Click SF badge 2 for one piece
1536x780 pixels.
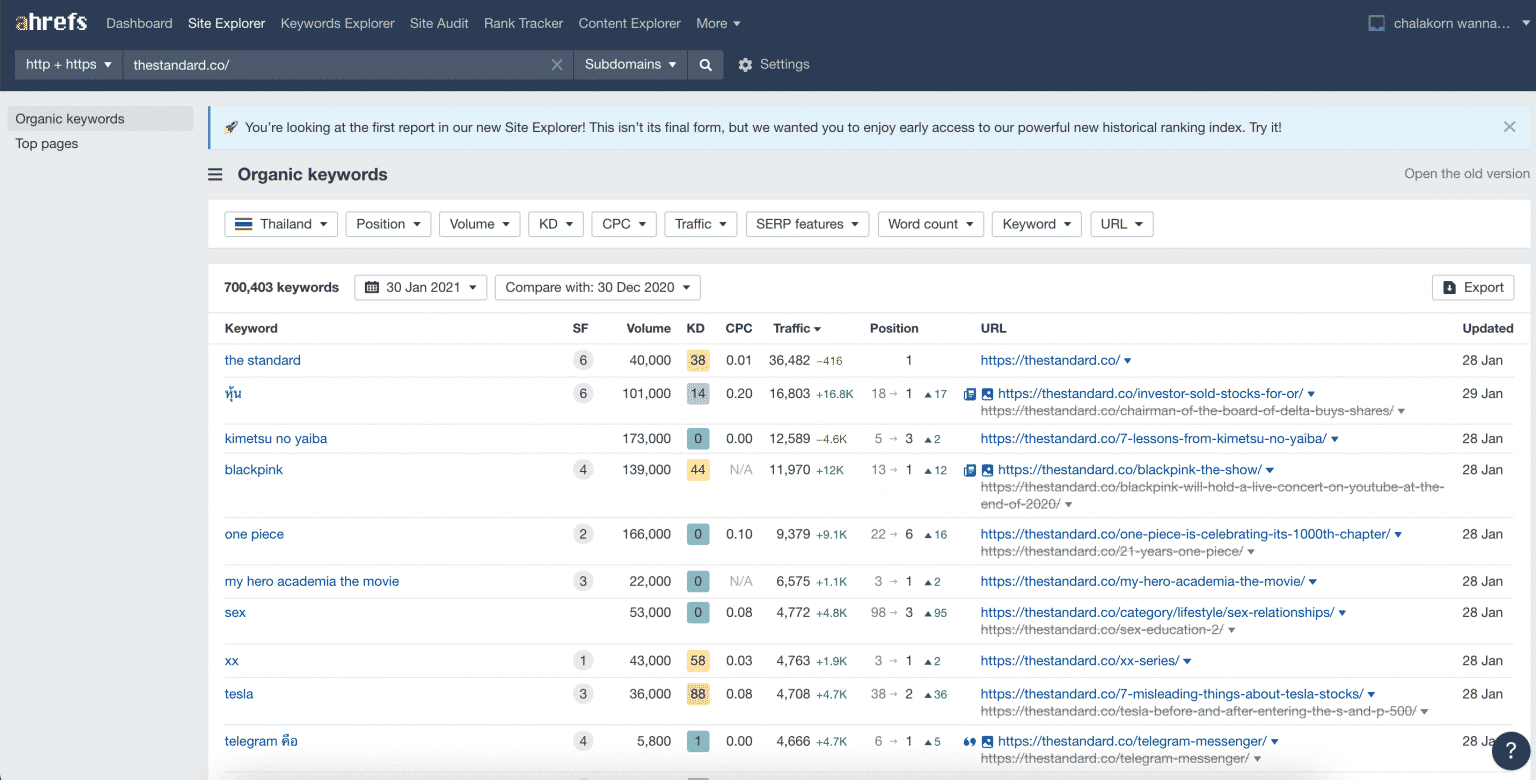click(x=583, y=534)
